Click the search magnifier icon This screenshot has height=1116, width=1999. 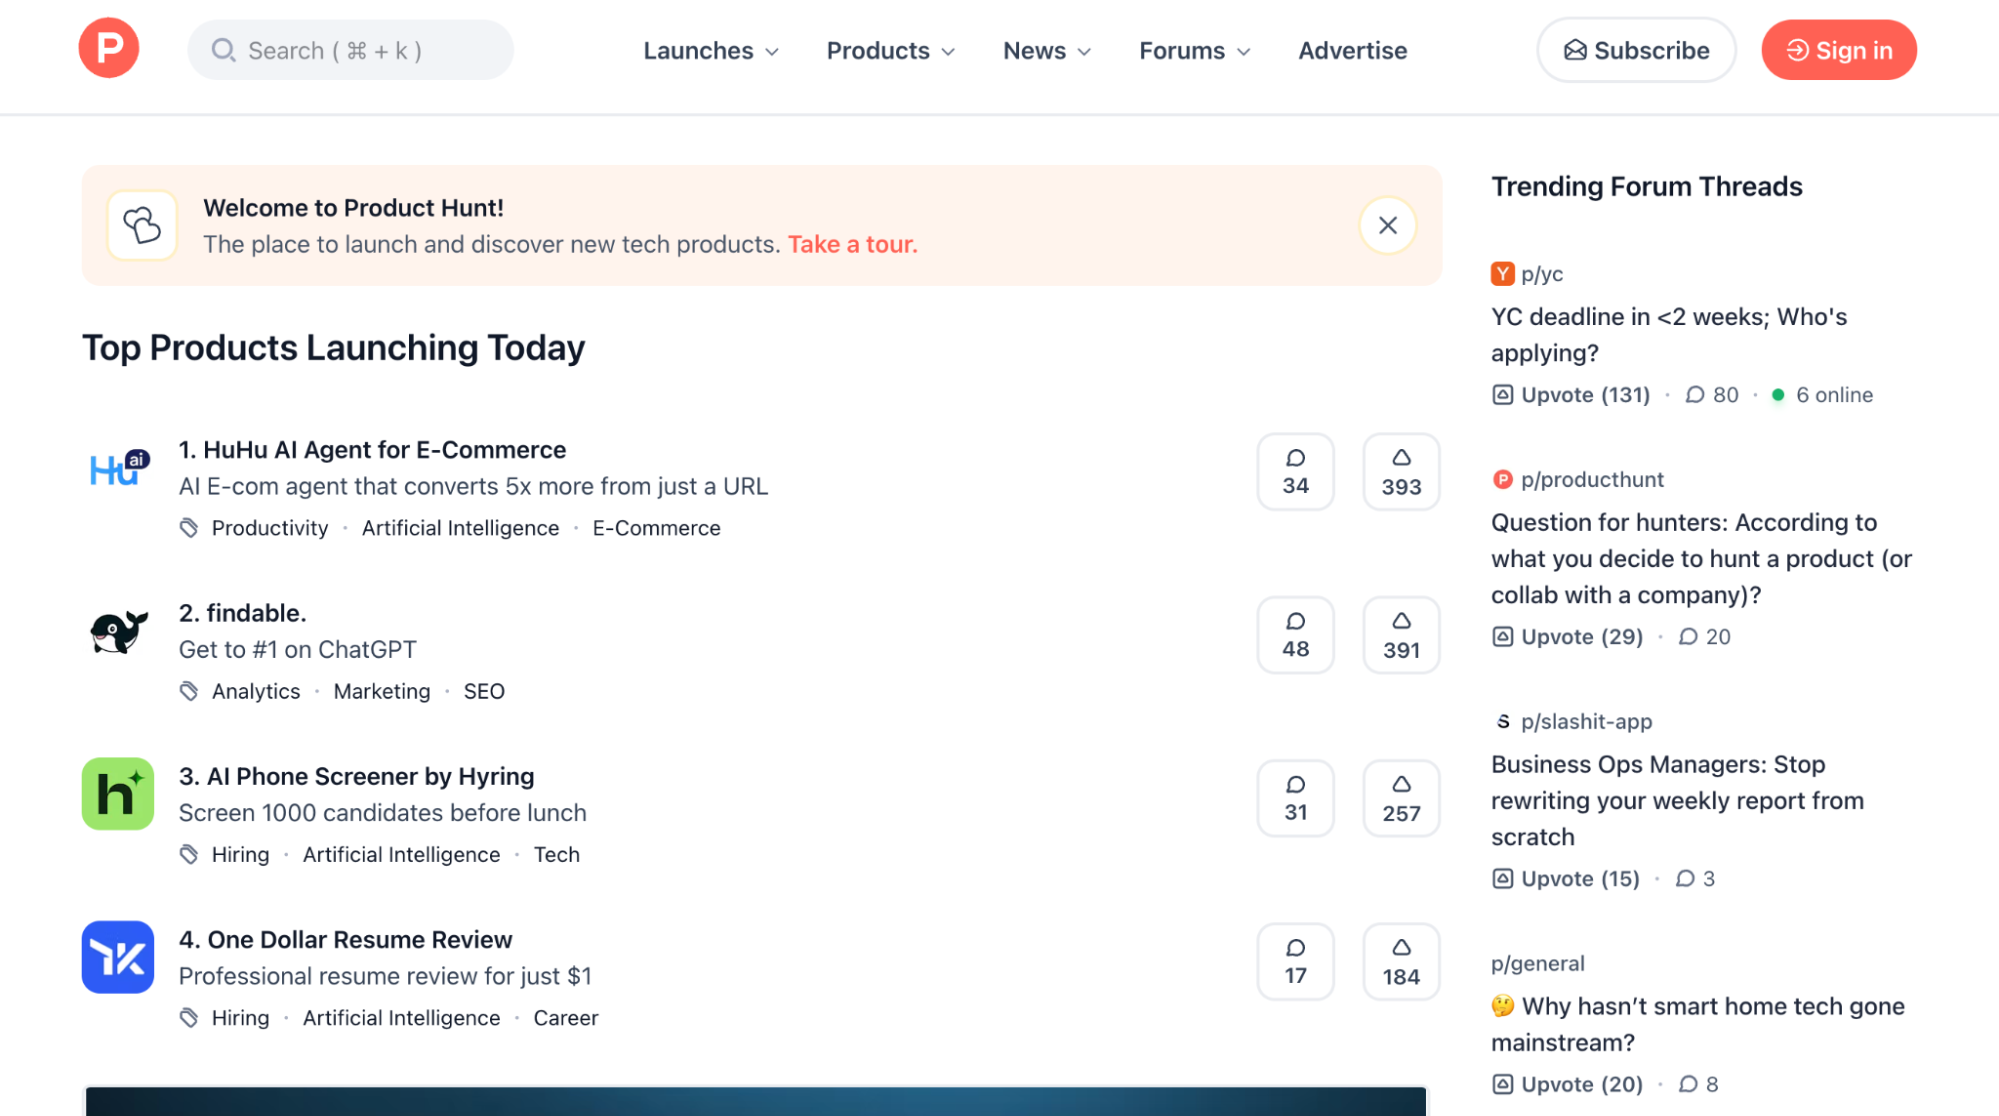pos(224,49)
